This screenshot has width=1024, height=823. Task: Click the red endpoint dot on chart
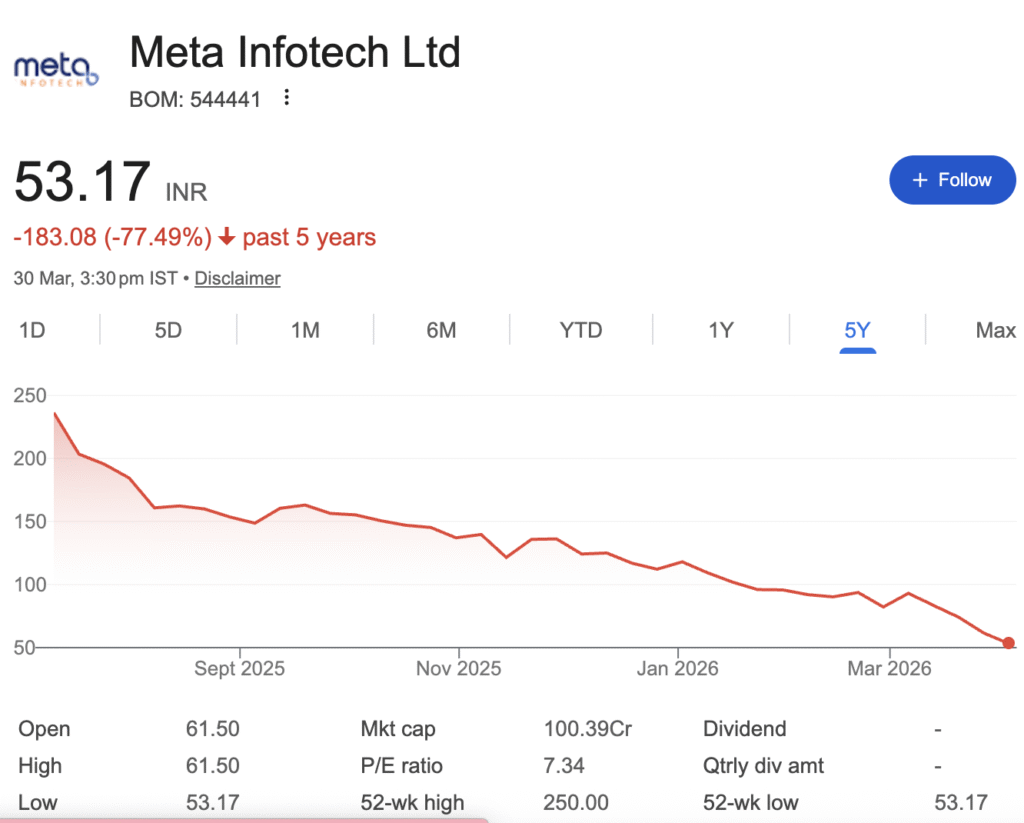click(1008, 643)
